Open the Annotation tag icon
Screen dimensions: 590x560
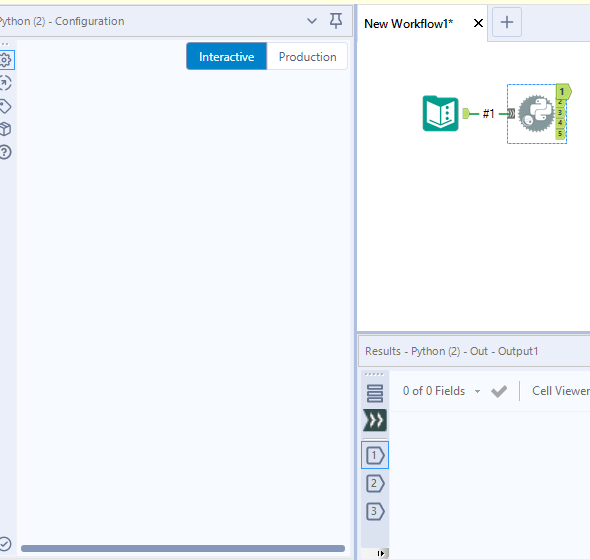[6, 106]
